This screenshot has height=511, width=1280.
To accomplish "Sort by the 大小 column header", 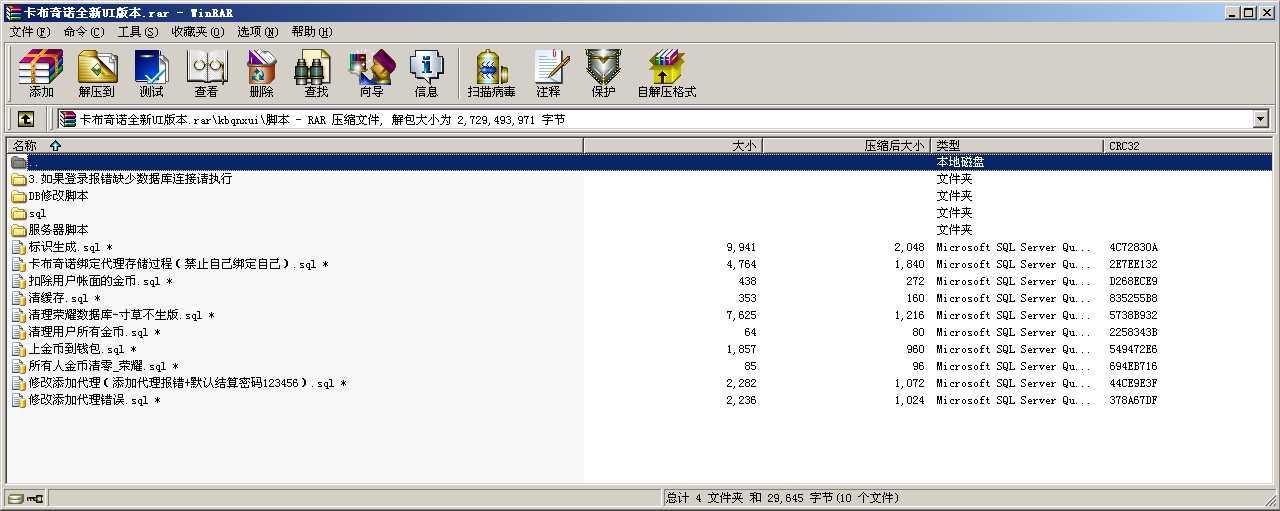I will pos(673,145).
